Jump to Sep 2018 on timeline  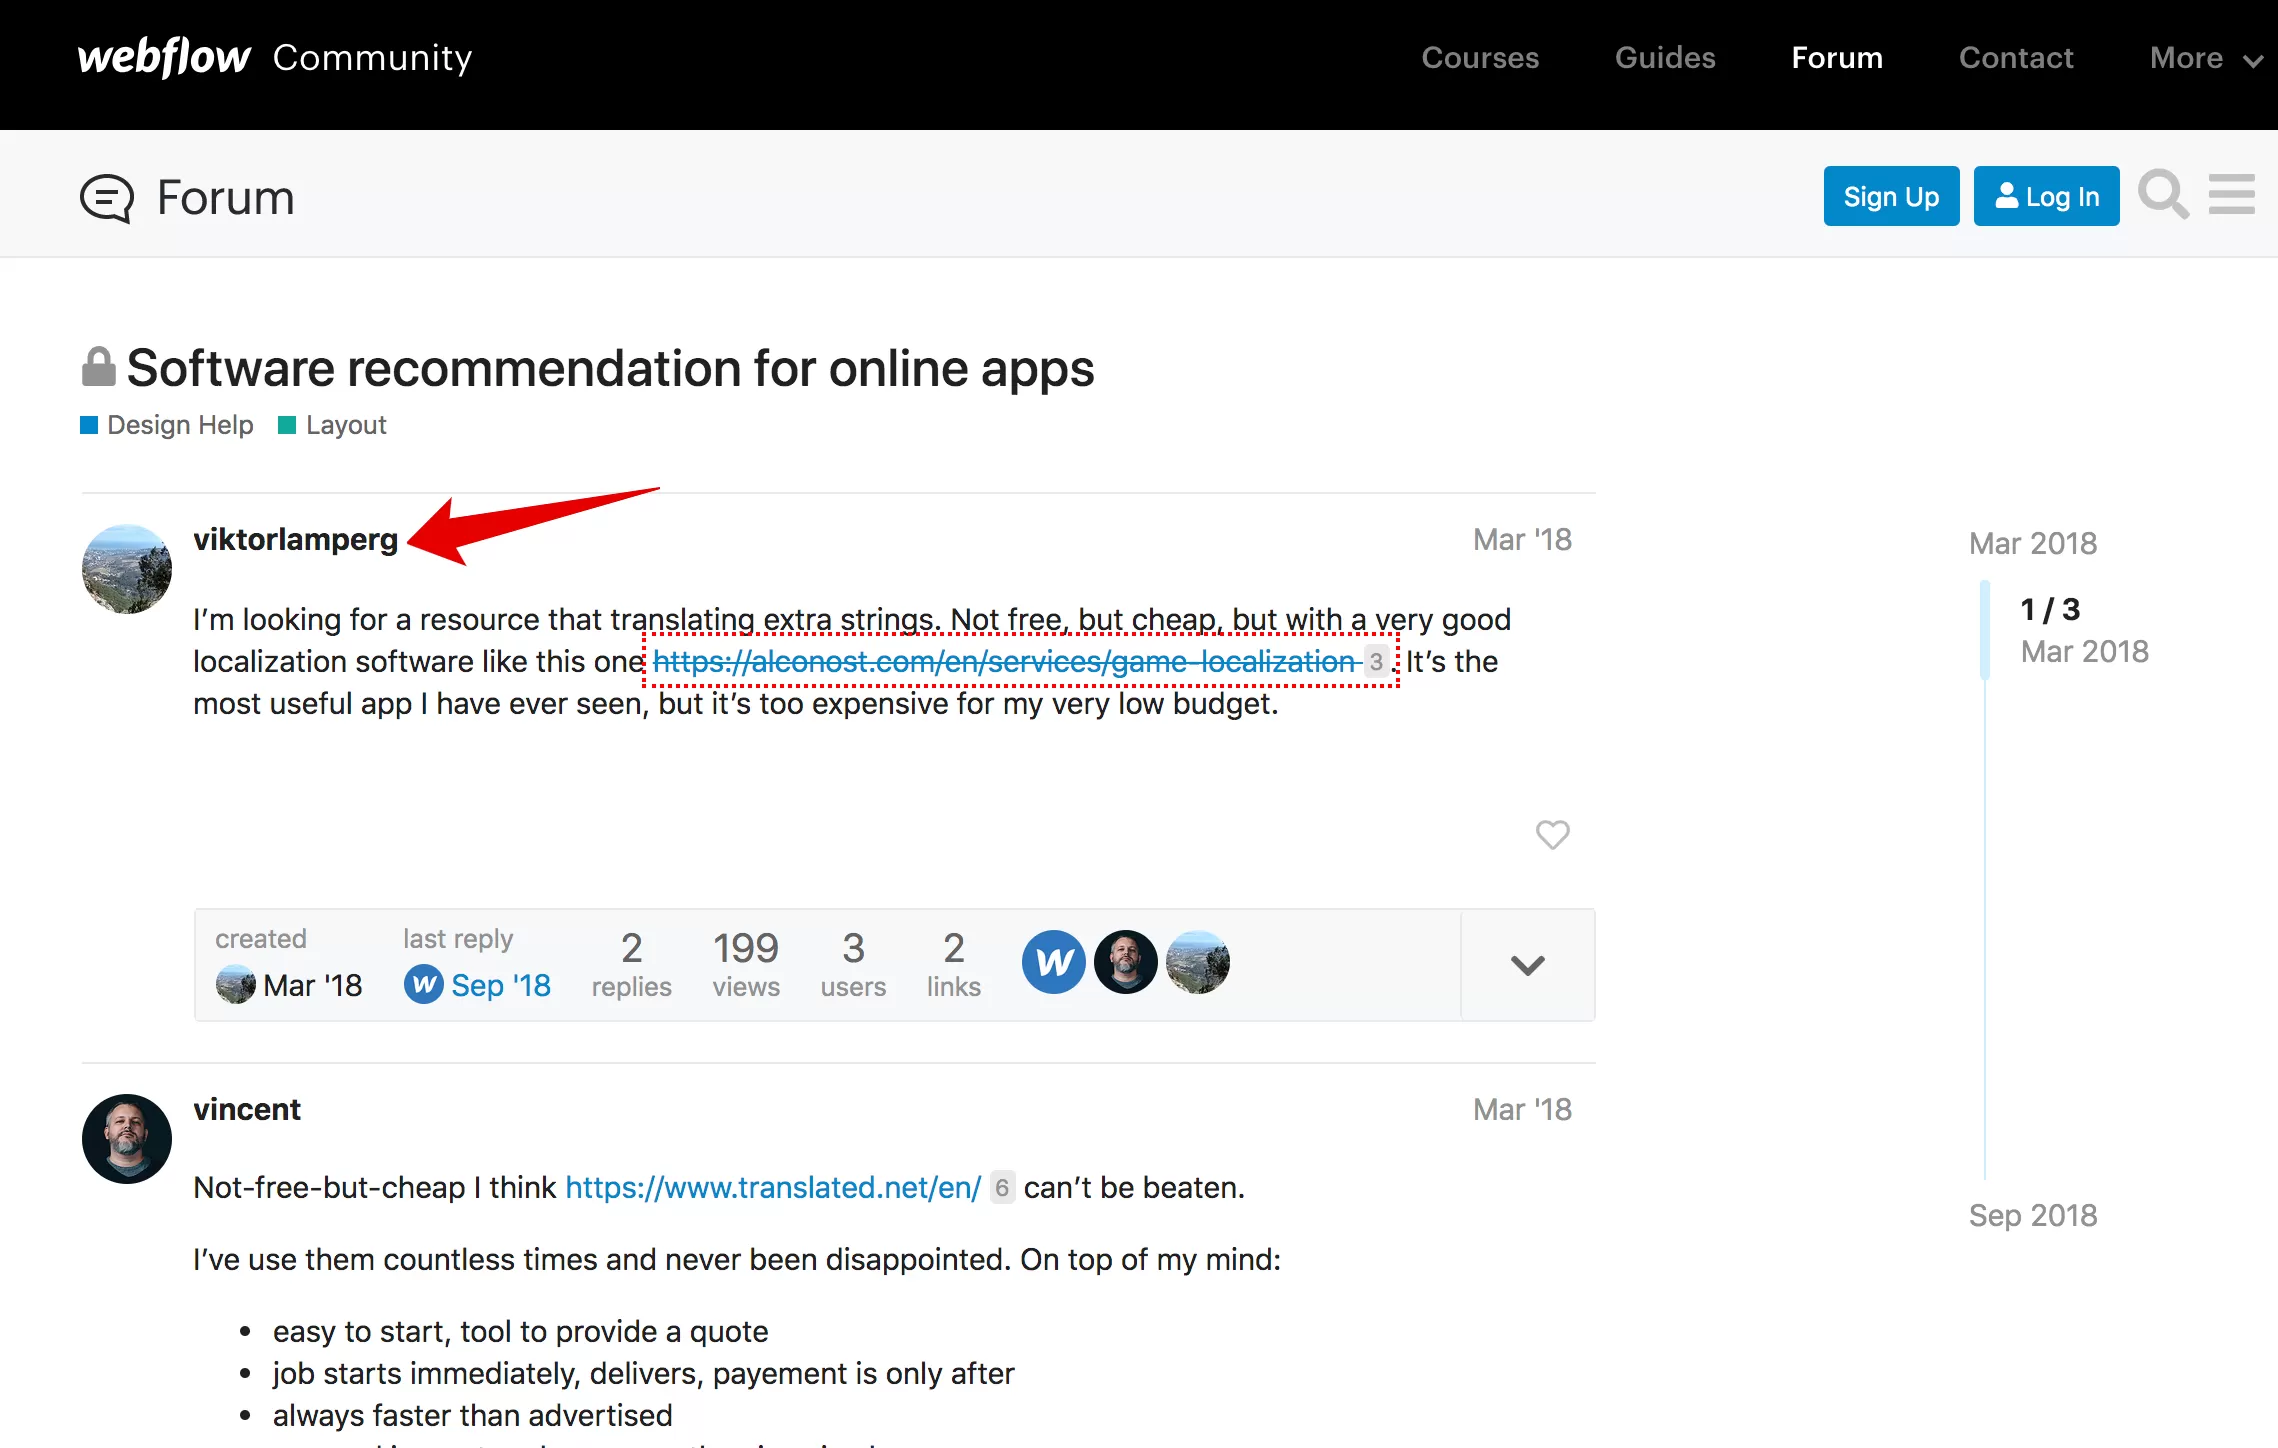point(2032,1215)
